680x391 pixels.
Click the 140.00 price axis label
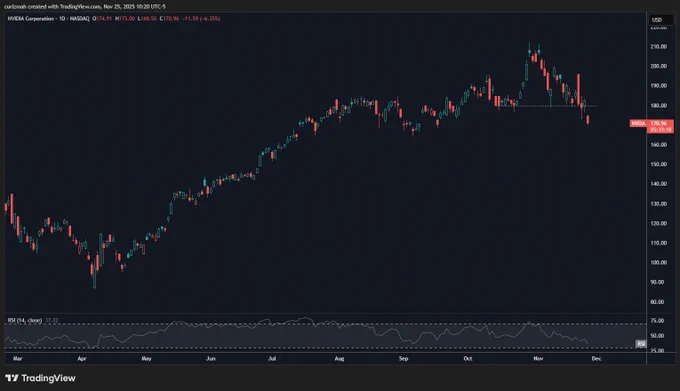pyautogui.click(x=658, y=184)
